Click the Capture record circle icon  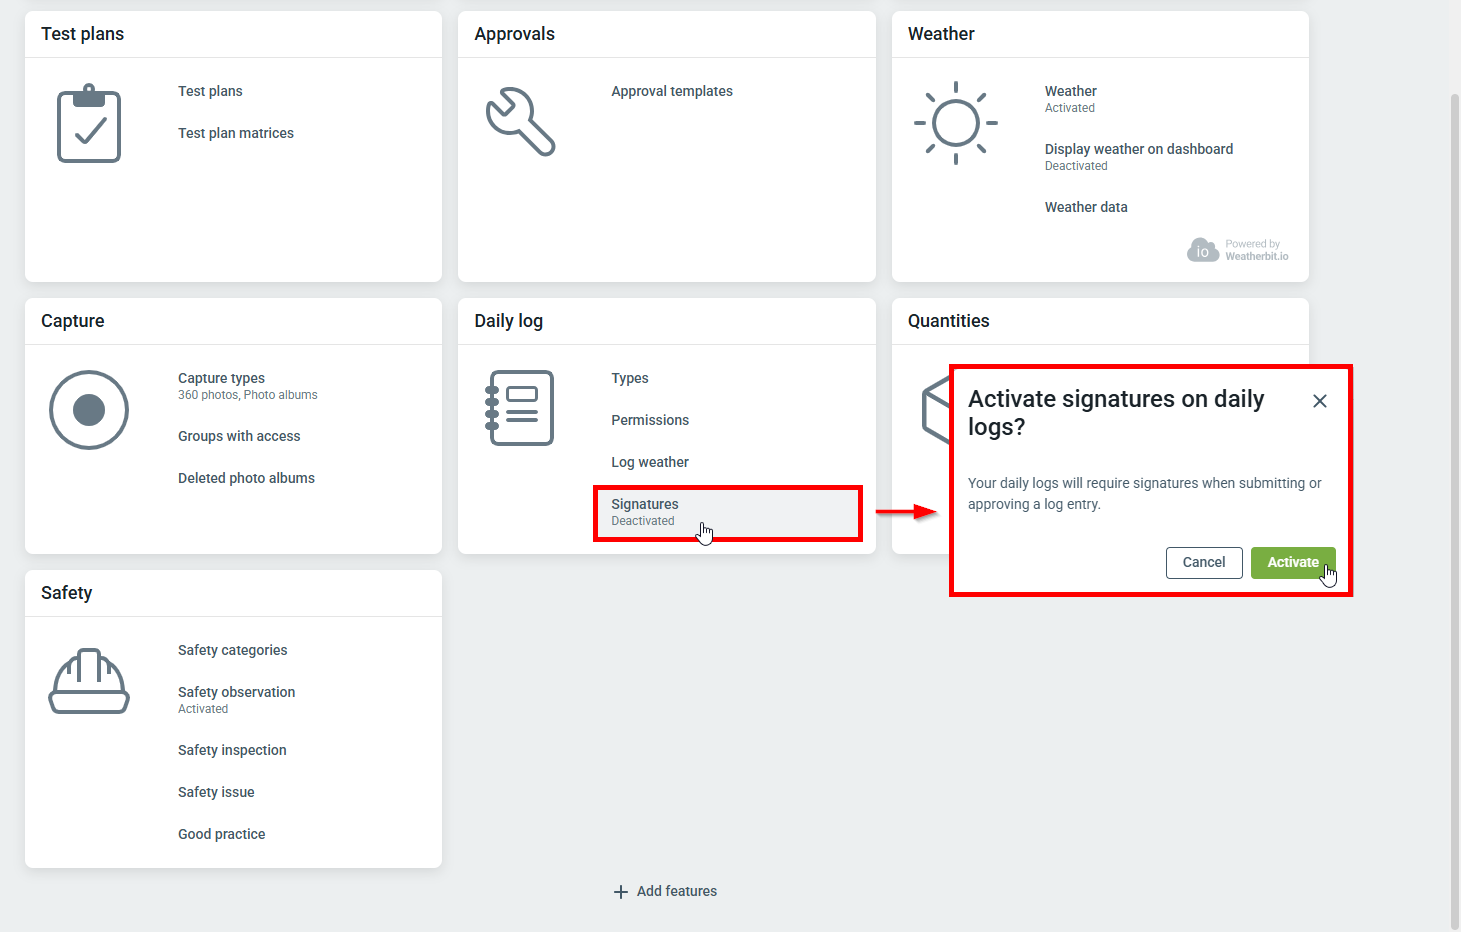tap(89, 410)
